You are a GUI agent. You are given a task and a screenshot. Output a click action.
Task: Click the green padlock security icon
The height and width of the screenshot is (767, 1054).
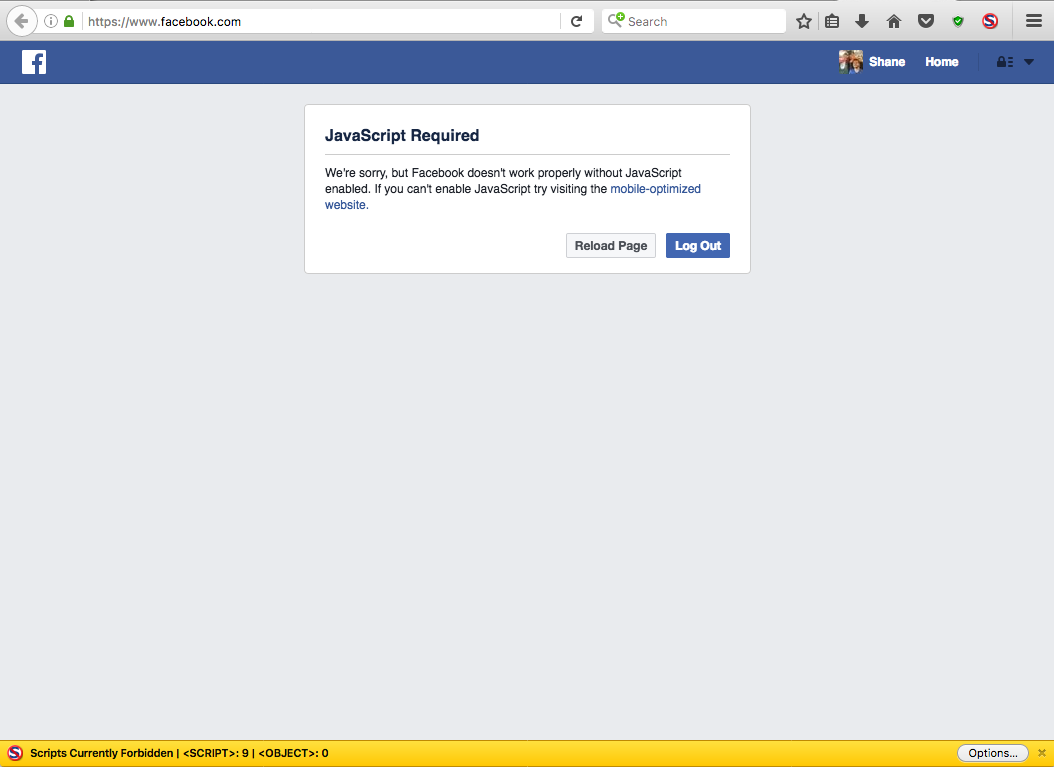[69, 21]
